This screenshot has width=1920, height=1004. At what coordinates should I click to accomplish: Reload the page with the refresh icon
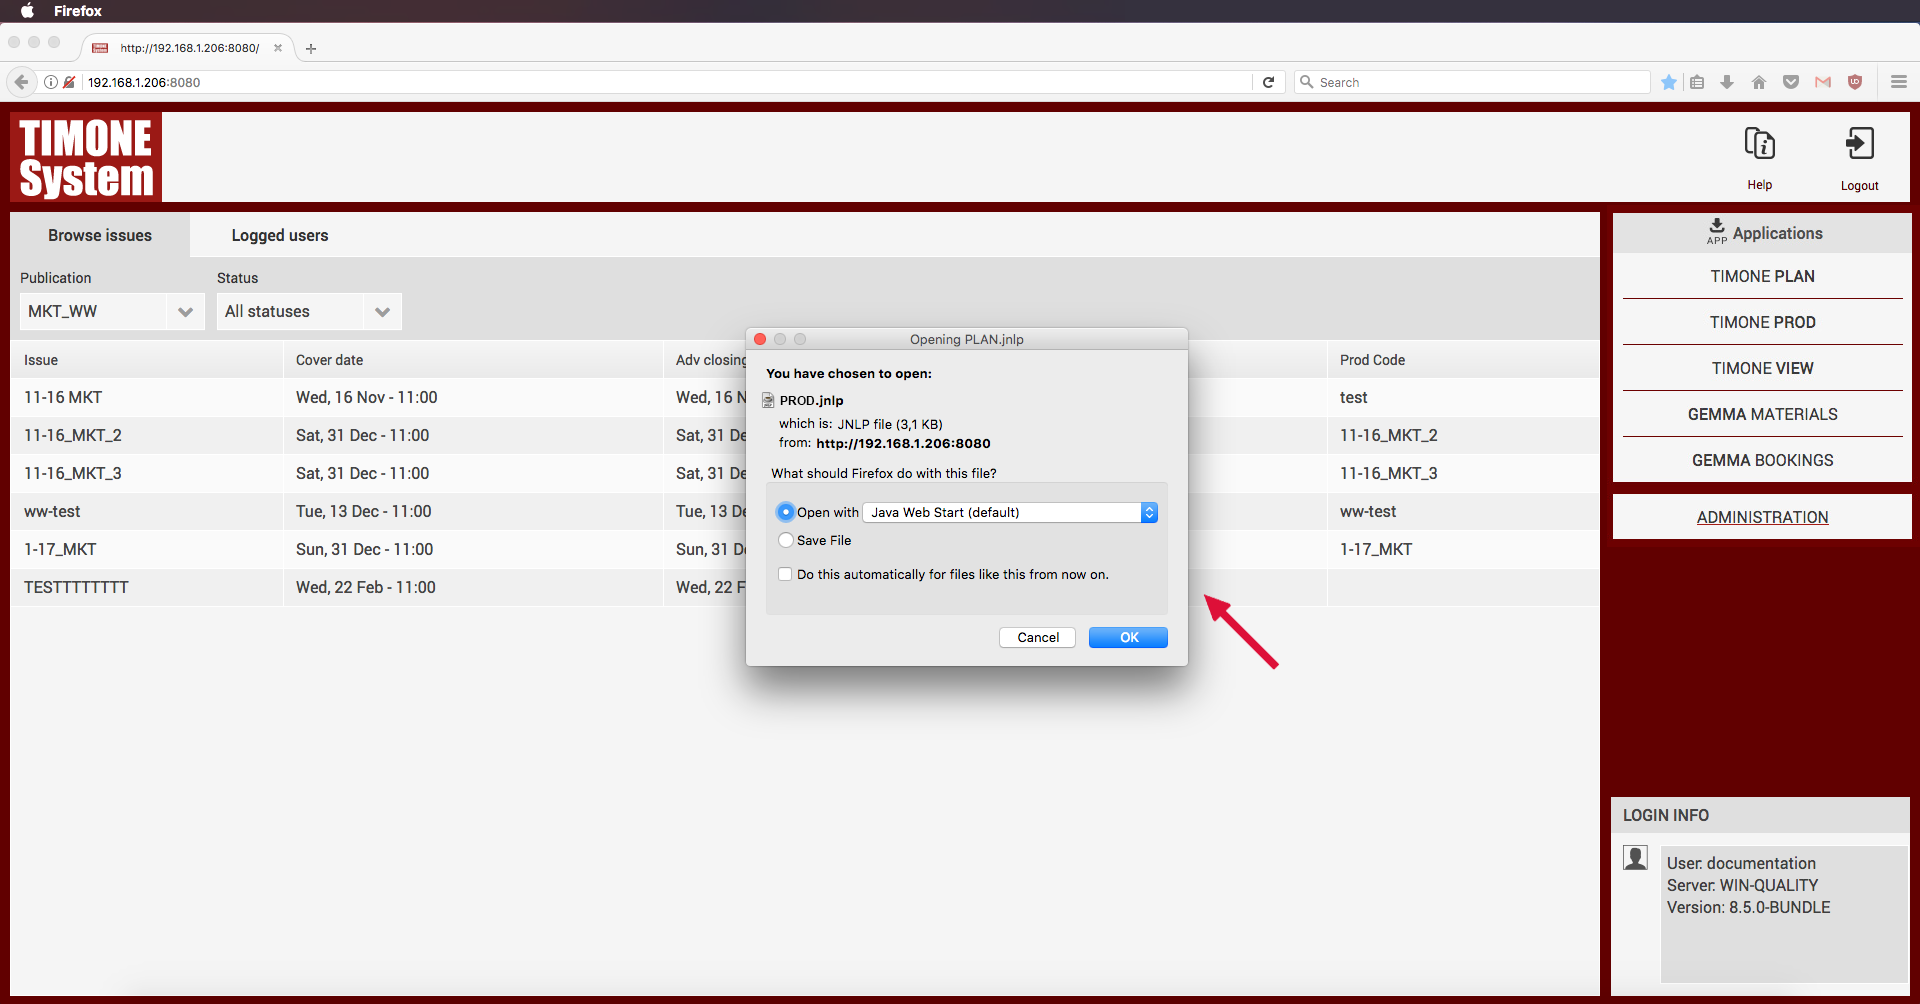click(x=1268, y=82)
